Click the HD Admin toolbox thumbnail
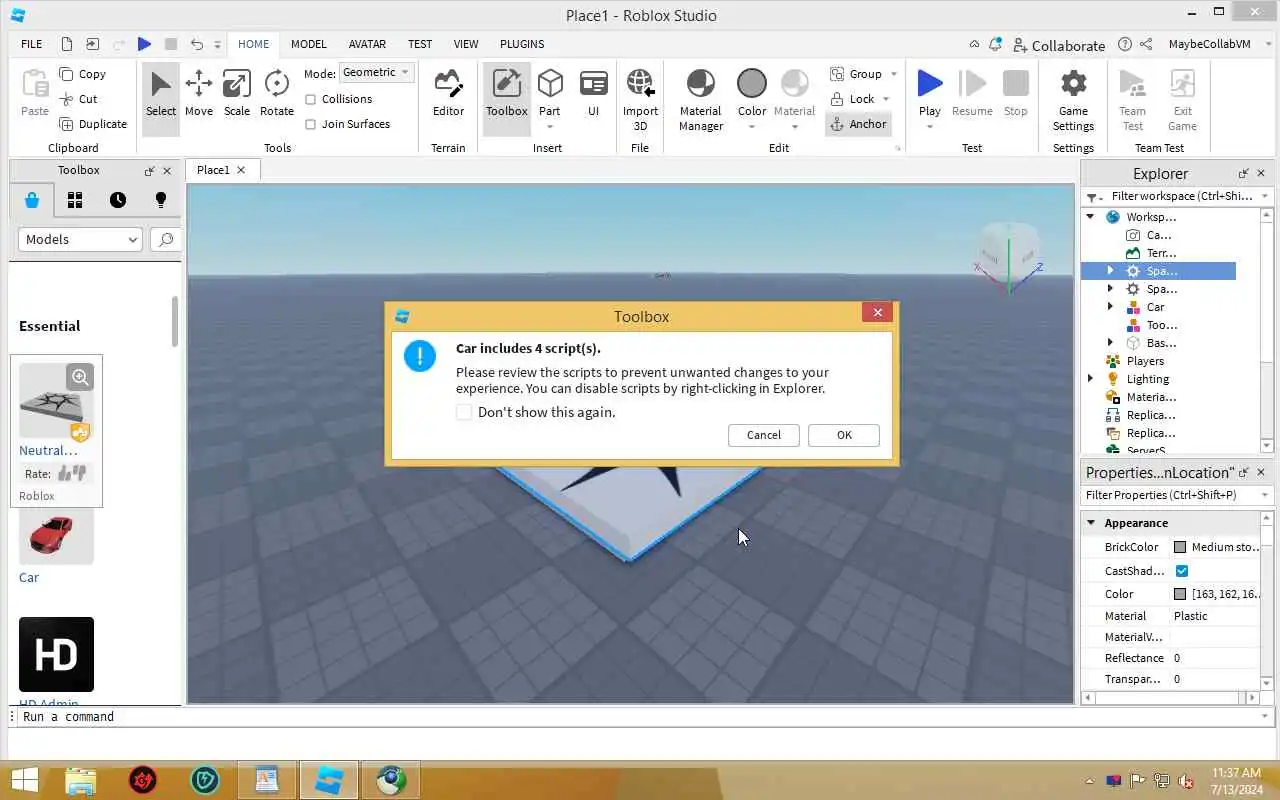Viewport: 1280px width, 800px height. click(x=56, y=654)
